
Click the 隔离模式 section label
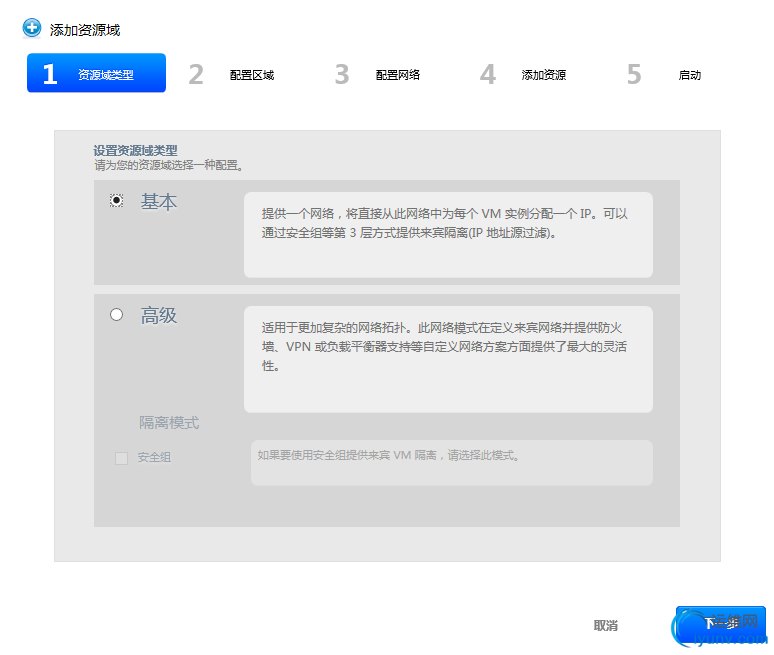click(x=169, y=423)
